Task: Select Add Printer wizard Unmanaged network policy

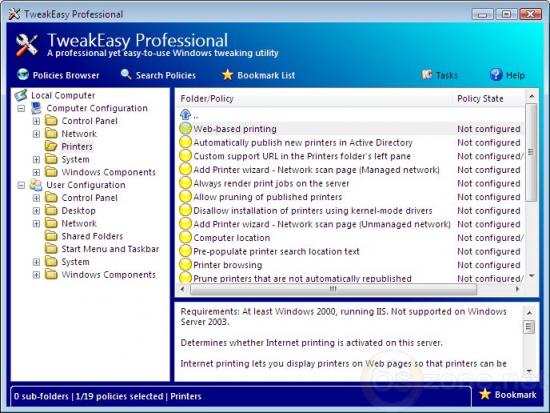Action: click(351, 224)
